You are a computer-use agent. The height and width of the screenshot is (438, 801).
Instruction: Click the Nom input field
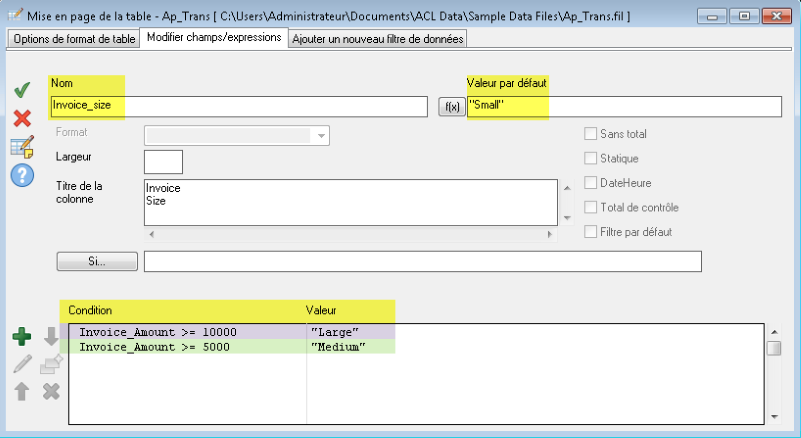pyautogui.click(x=238, y=106)
